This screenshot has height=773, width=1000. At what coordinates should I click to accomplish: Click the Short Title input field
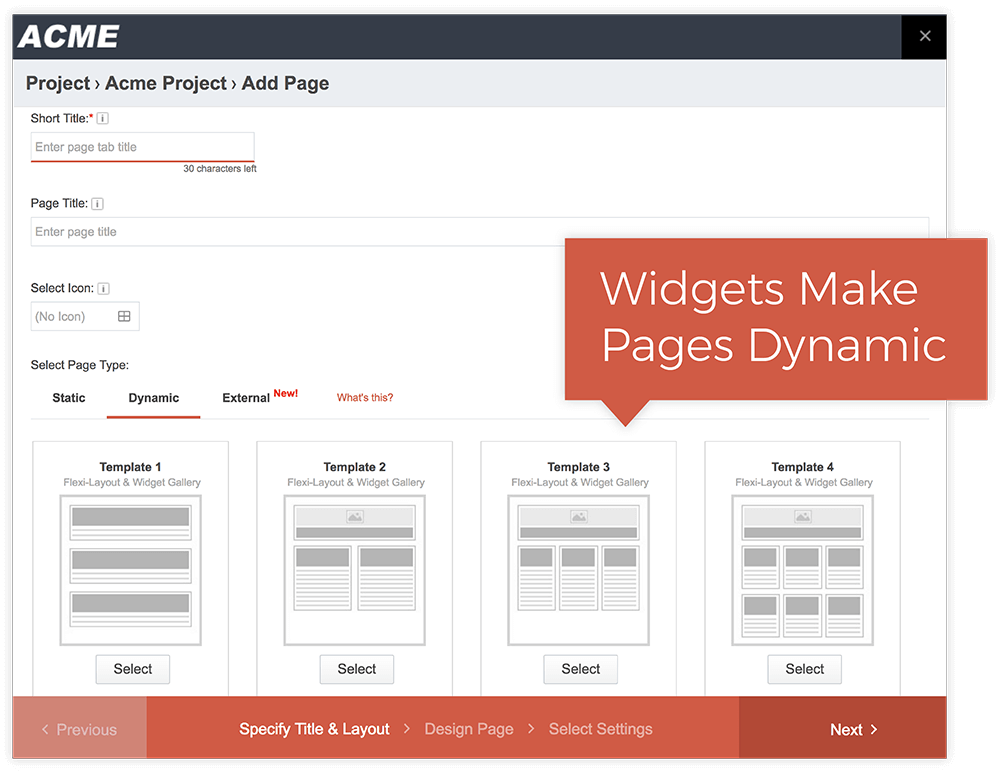142,146
